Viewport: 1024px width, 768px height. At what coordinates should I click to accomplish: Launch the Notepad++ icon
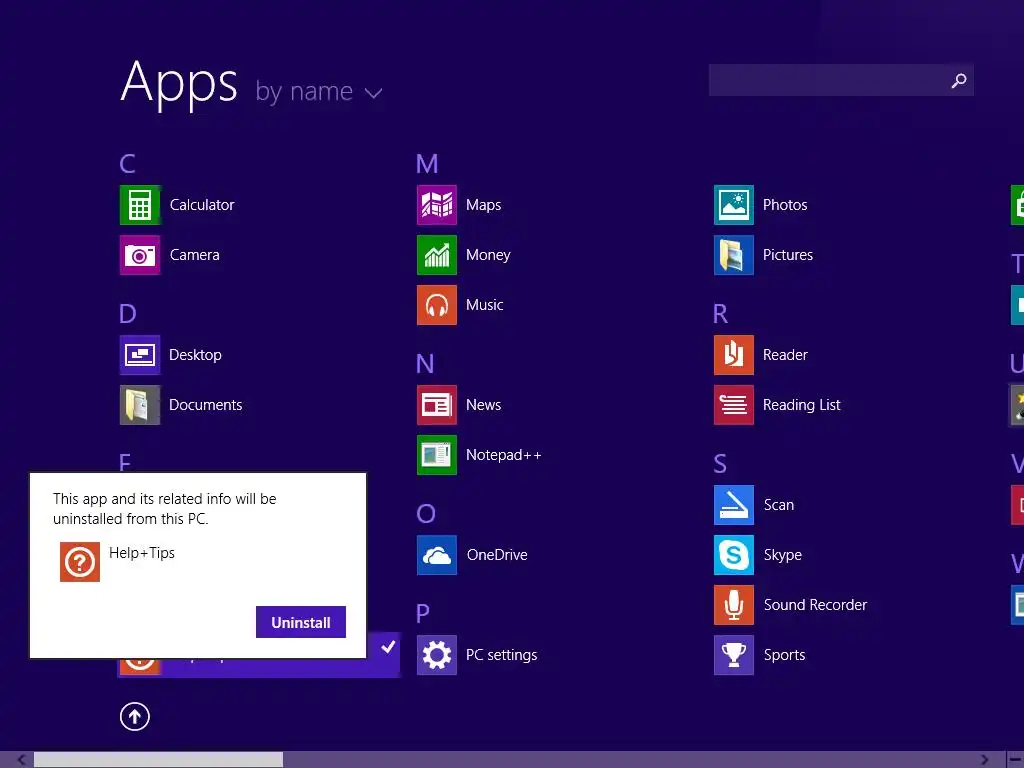437,455
